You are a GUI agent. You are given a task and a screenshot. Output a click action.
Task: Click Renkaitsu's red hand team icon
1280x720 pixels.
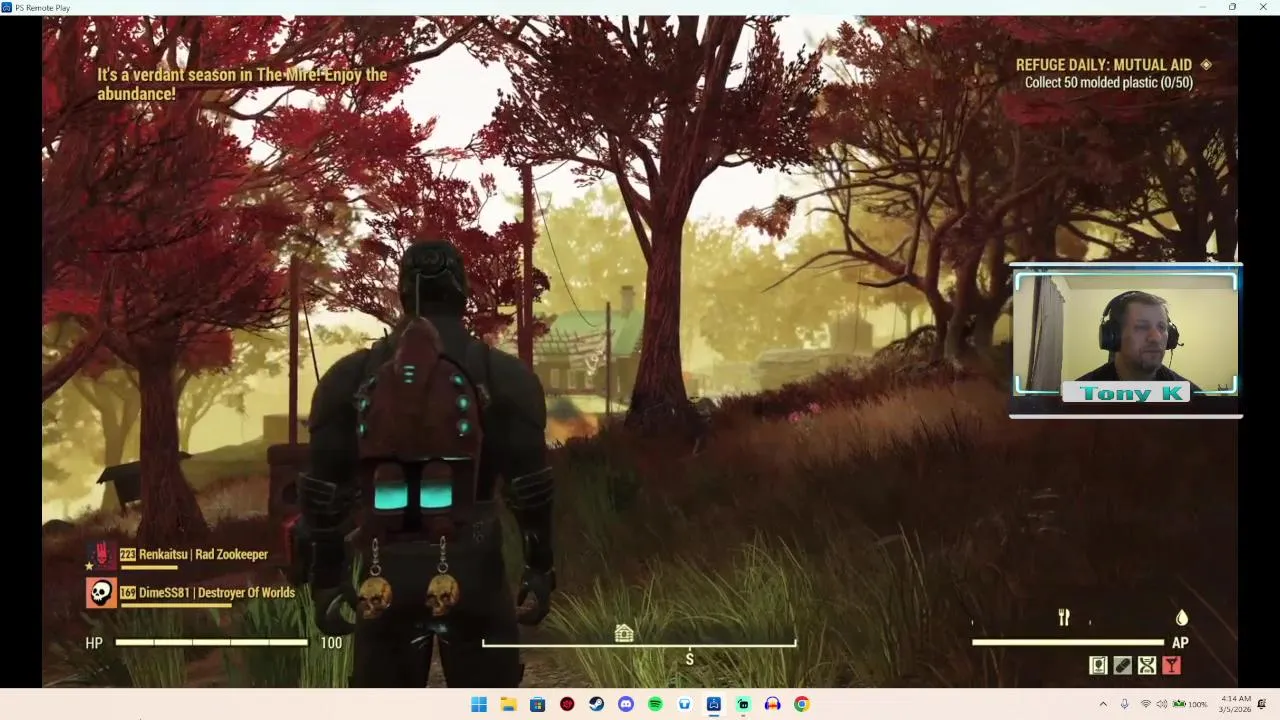tap(101, 555)
